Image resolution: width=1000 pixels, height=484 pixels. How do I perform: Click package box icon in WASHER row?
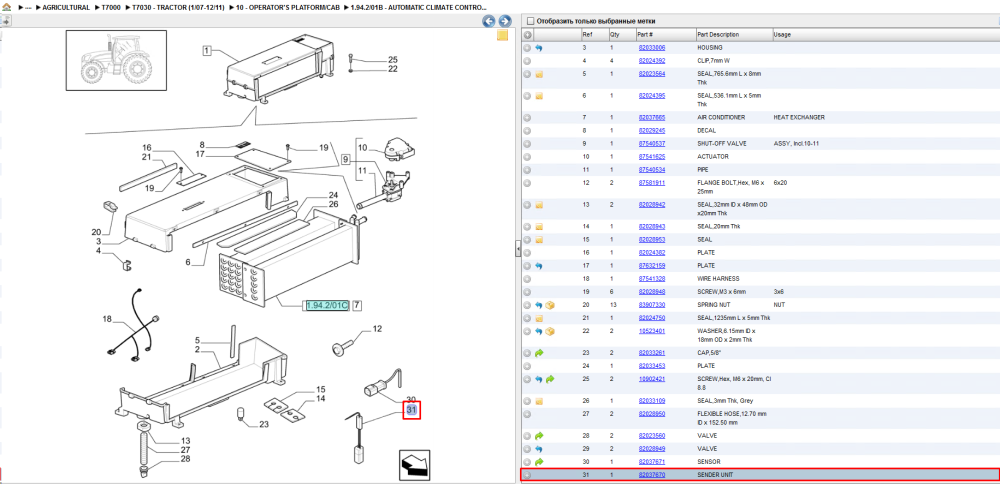pyautogui.click(x=550, y=331)
